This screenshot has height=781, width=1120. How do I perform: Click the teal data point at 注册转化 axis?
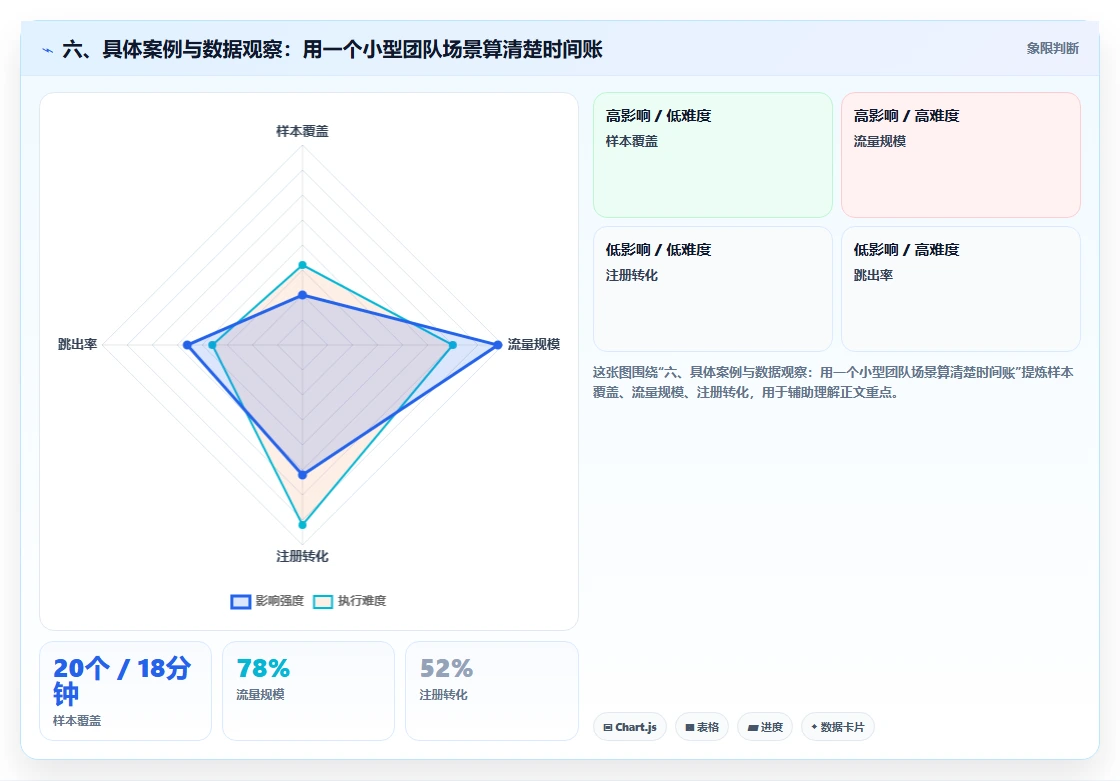click(x=302, y=524)
